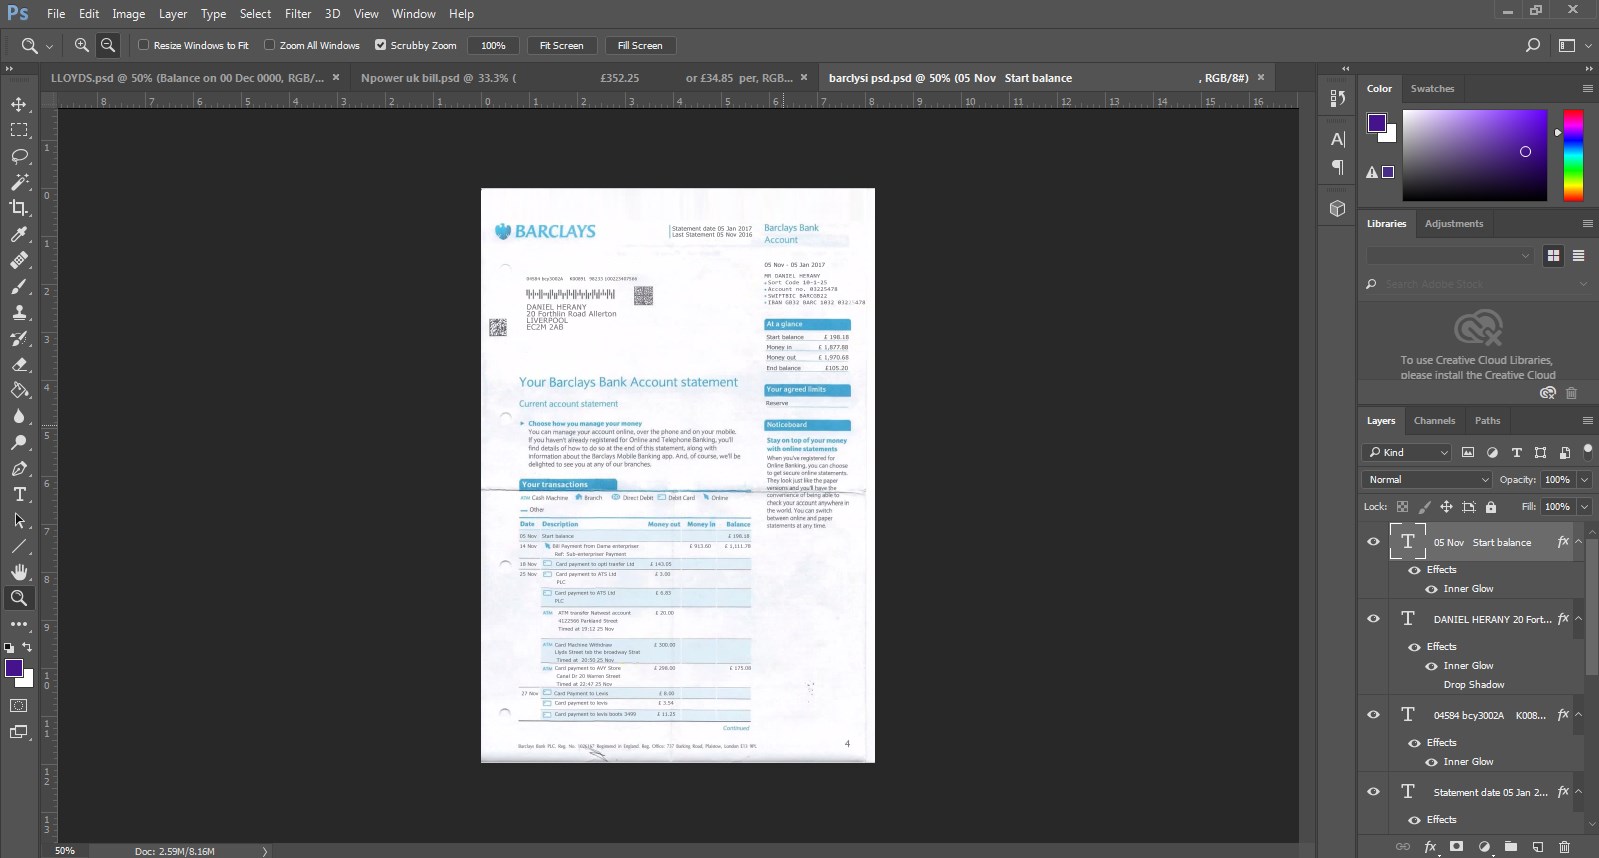Open the workspace switcher dropdown
The height and width of the screenshot is (858, 1599).
click(x=1573, y=45)
